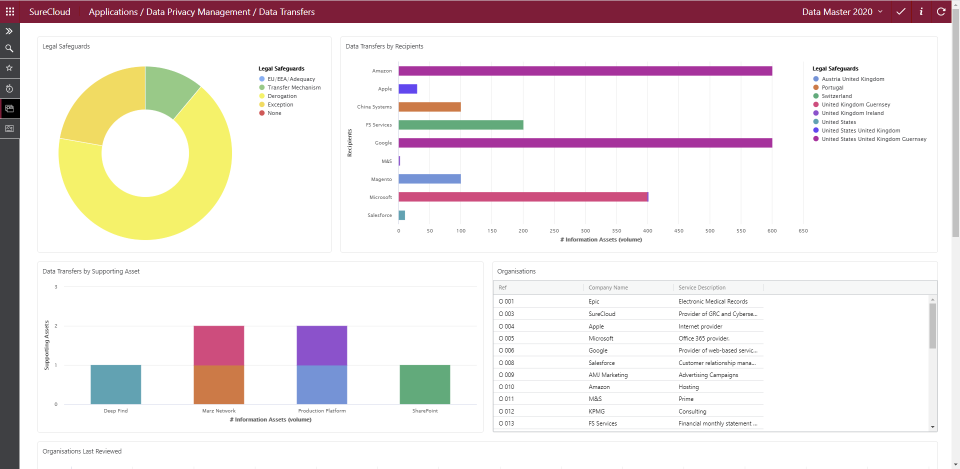Select the SureCloud organisation row
The width and height of the screenshot is (960, 469).
[628, 313]
